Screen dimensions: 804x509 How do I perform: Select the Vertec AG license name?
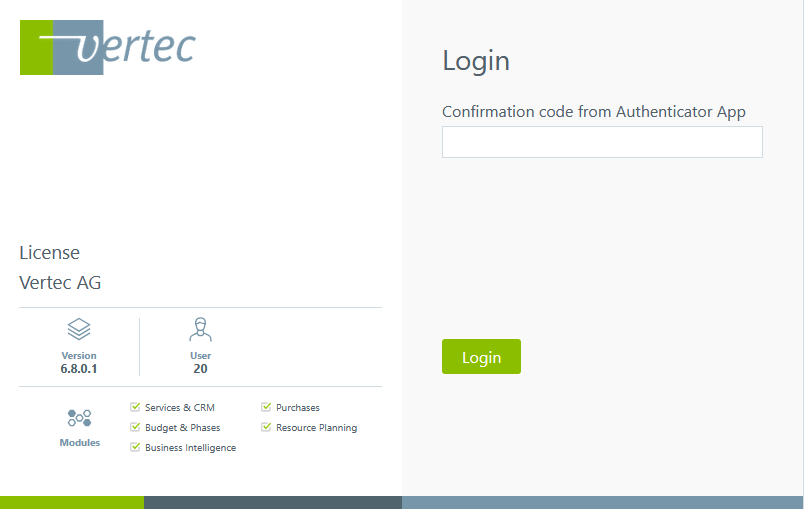(60, 283)
